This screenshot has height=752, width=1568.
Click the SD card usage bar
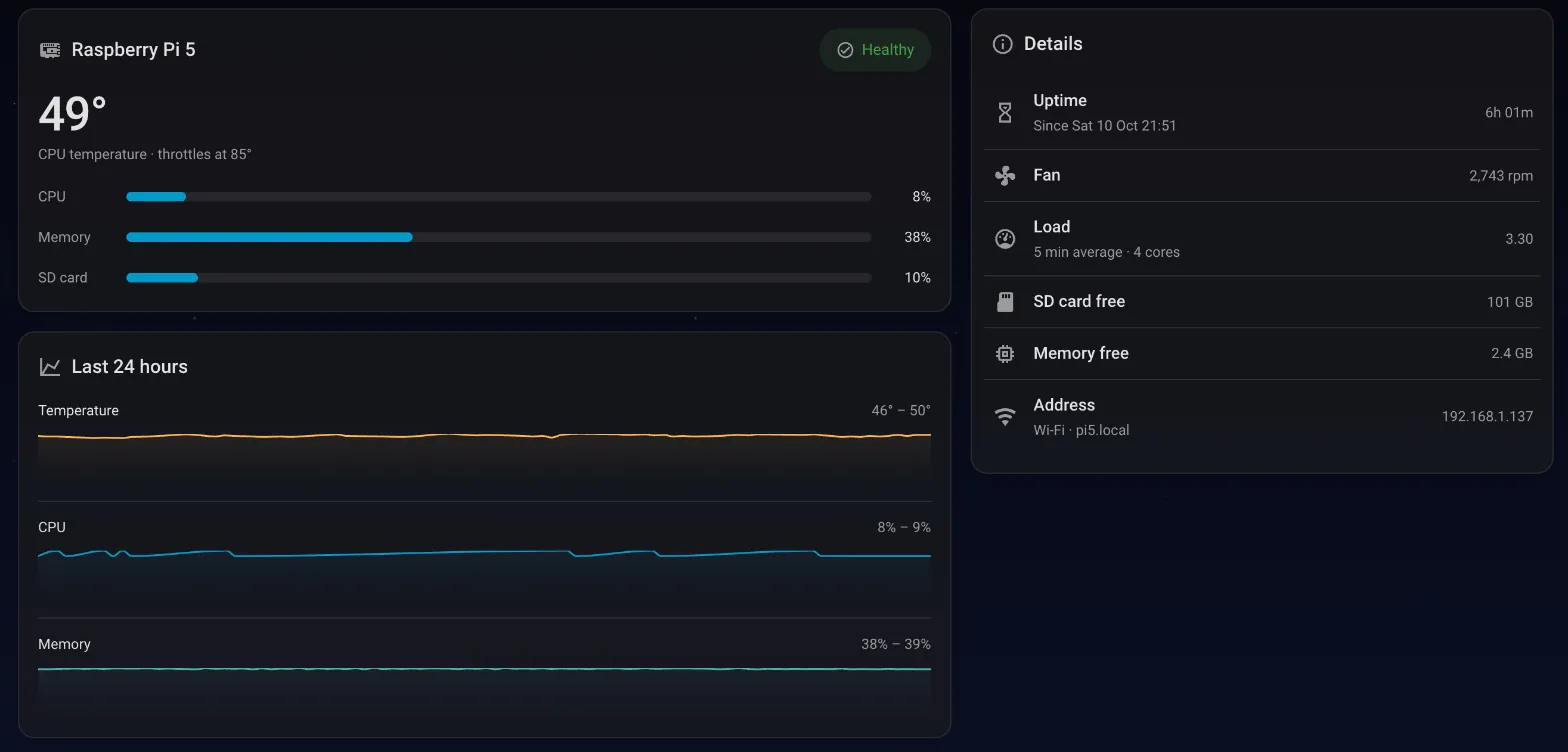(x=498, y=278)
